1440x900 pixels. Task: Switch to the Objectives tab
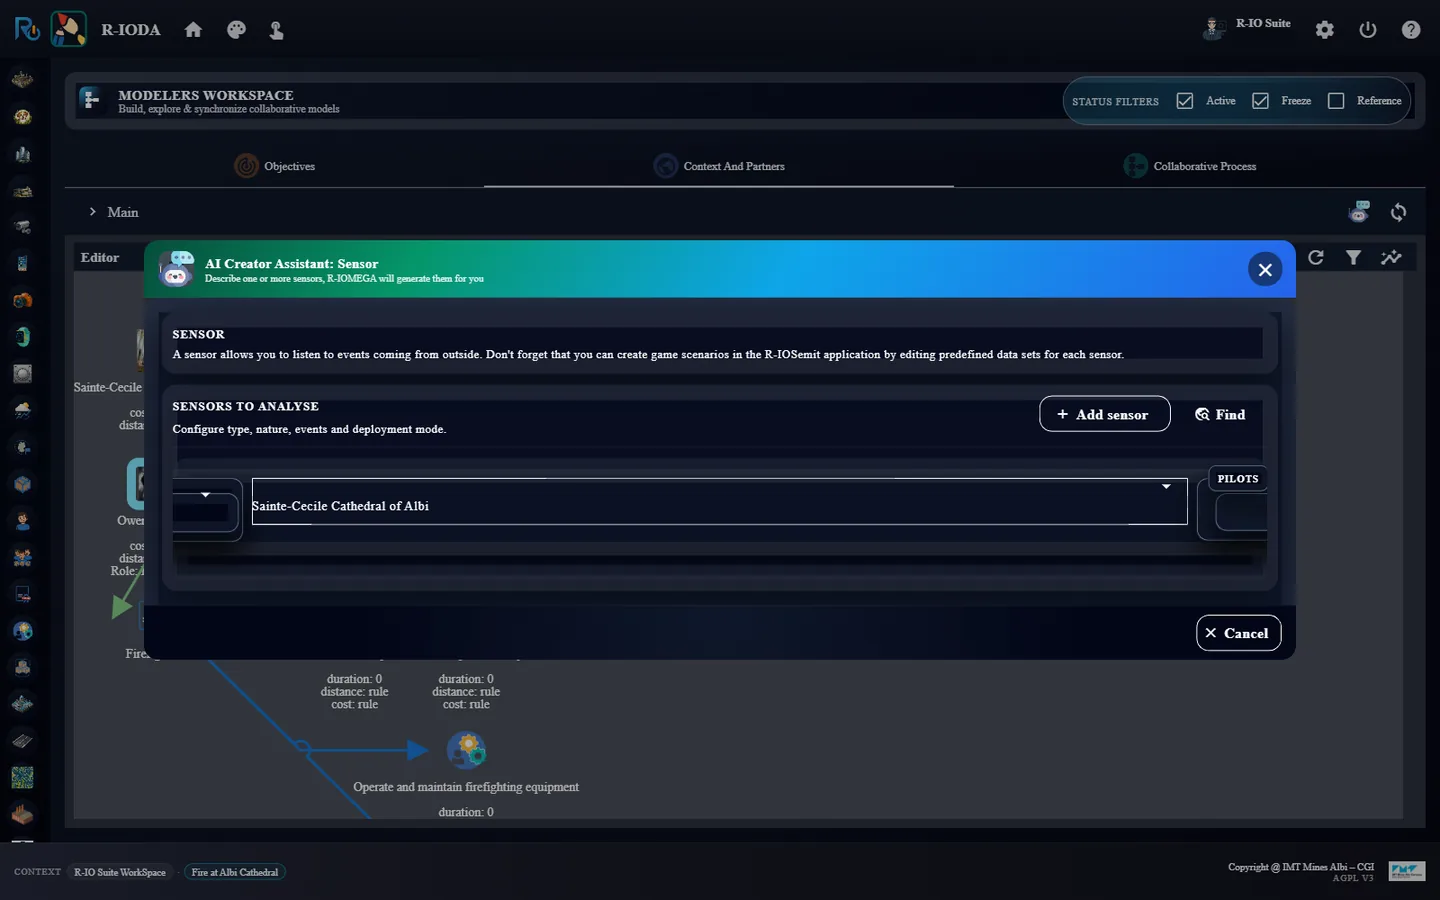coord(275,166)
